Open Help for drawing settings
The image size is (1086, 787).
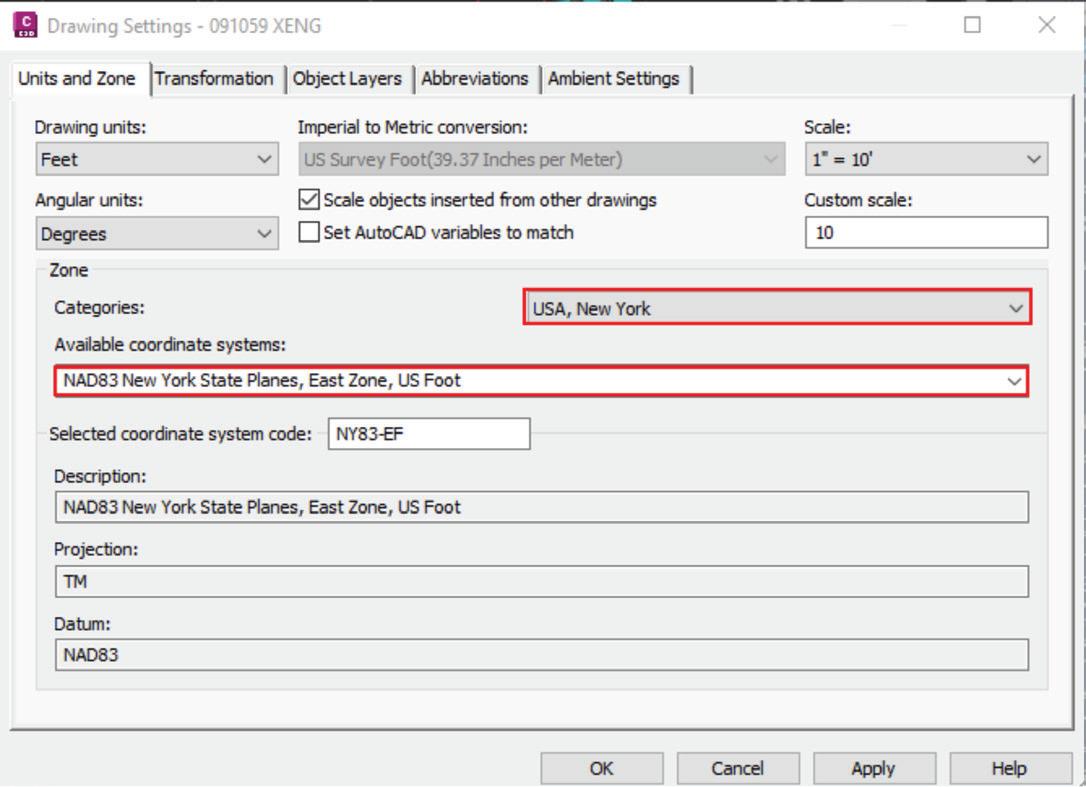click(1011, 769)
